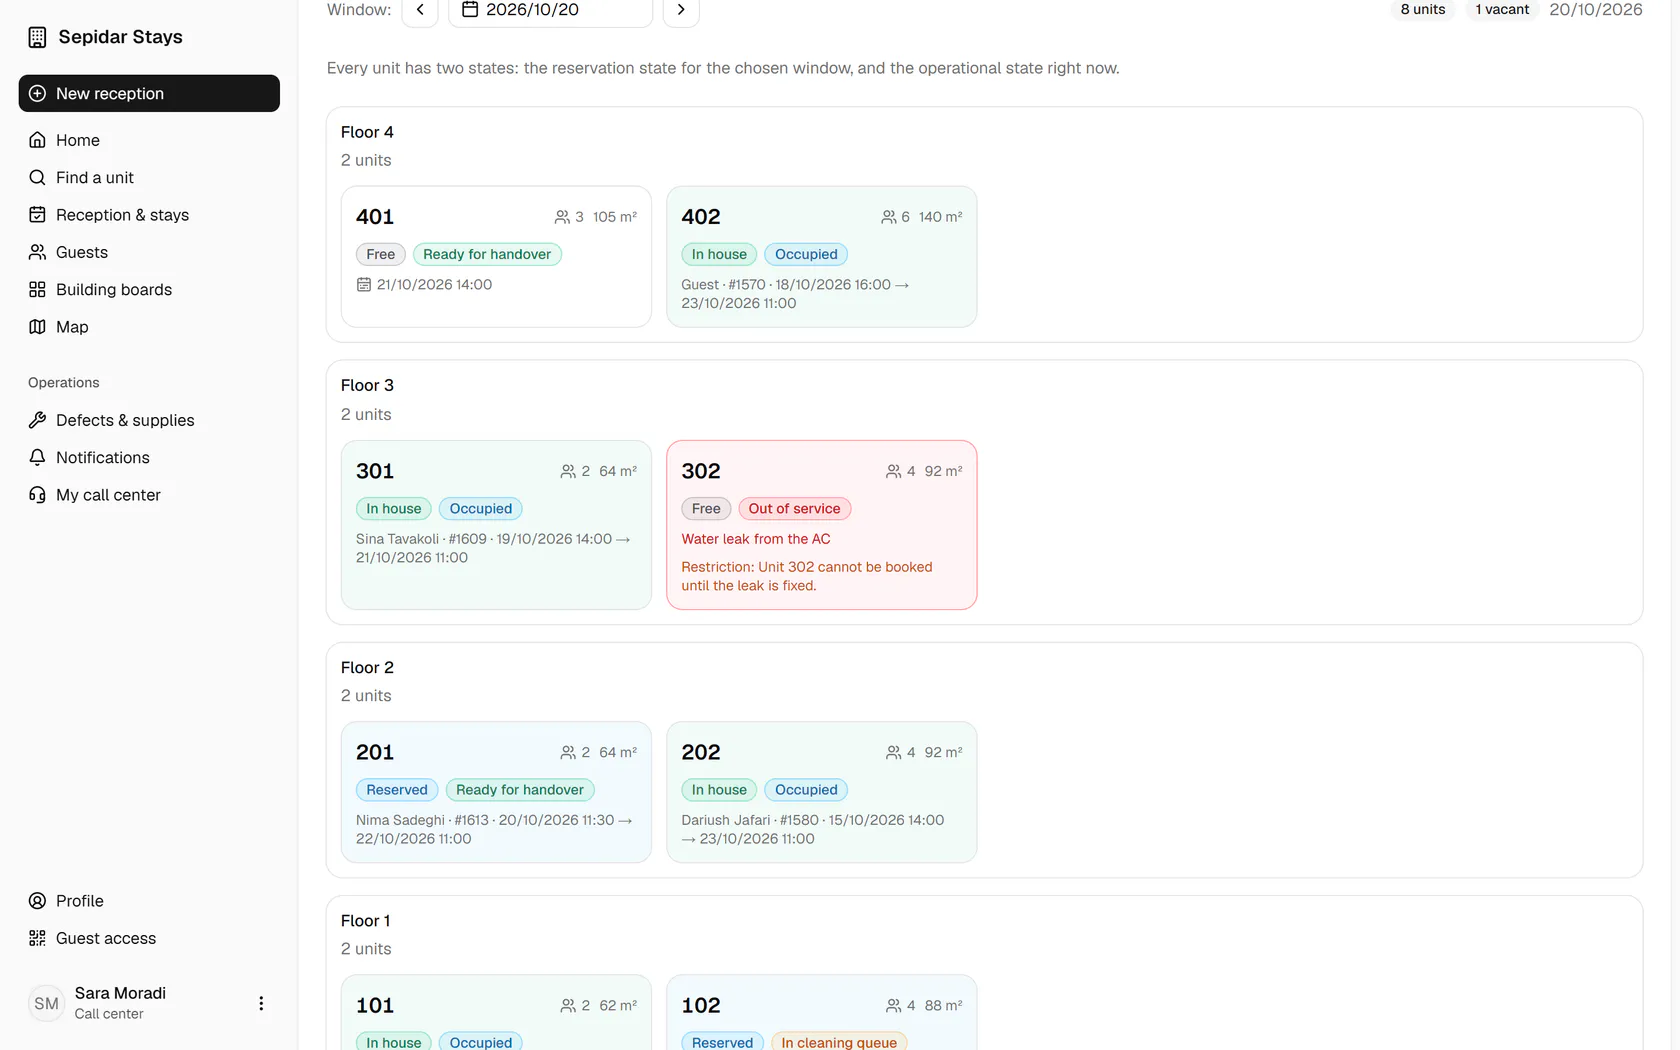Click the Notifications bell icon
Image resolution: width=1680 pixels, height=1050 pixels.
[x=37, y=457]
